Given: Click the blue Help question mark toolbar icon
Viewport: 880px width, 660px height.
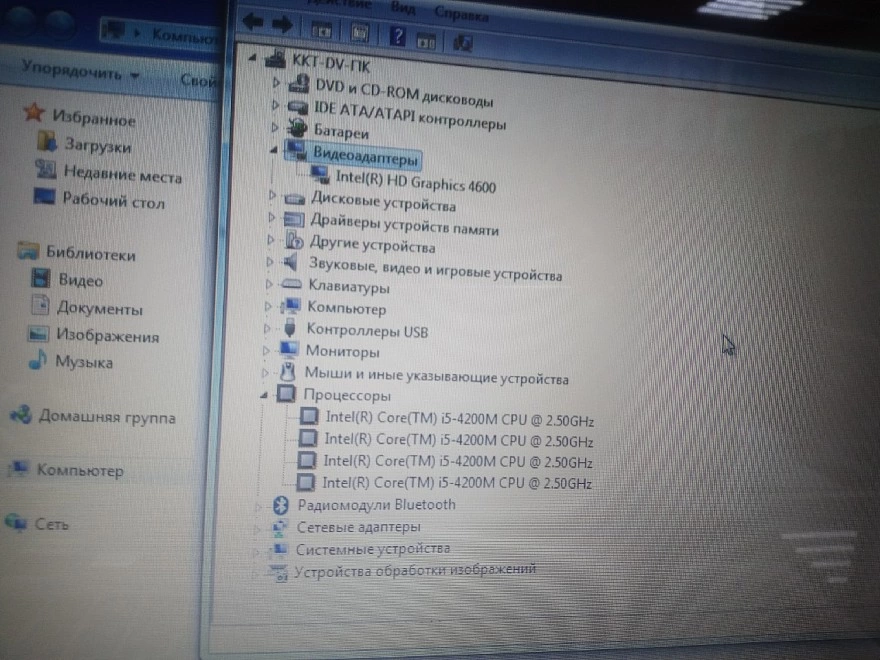Looking at the screenshot, I should tap(397, 37).
